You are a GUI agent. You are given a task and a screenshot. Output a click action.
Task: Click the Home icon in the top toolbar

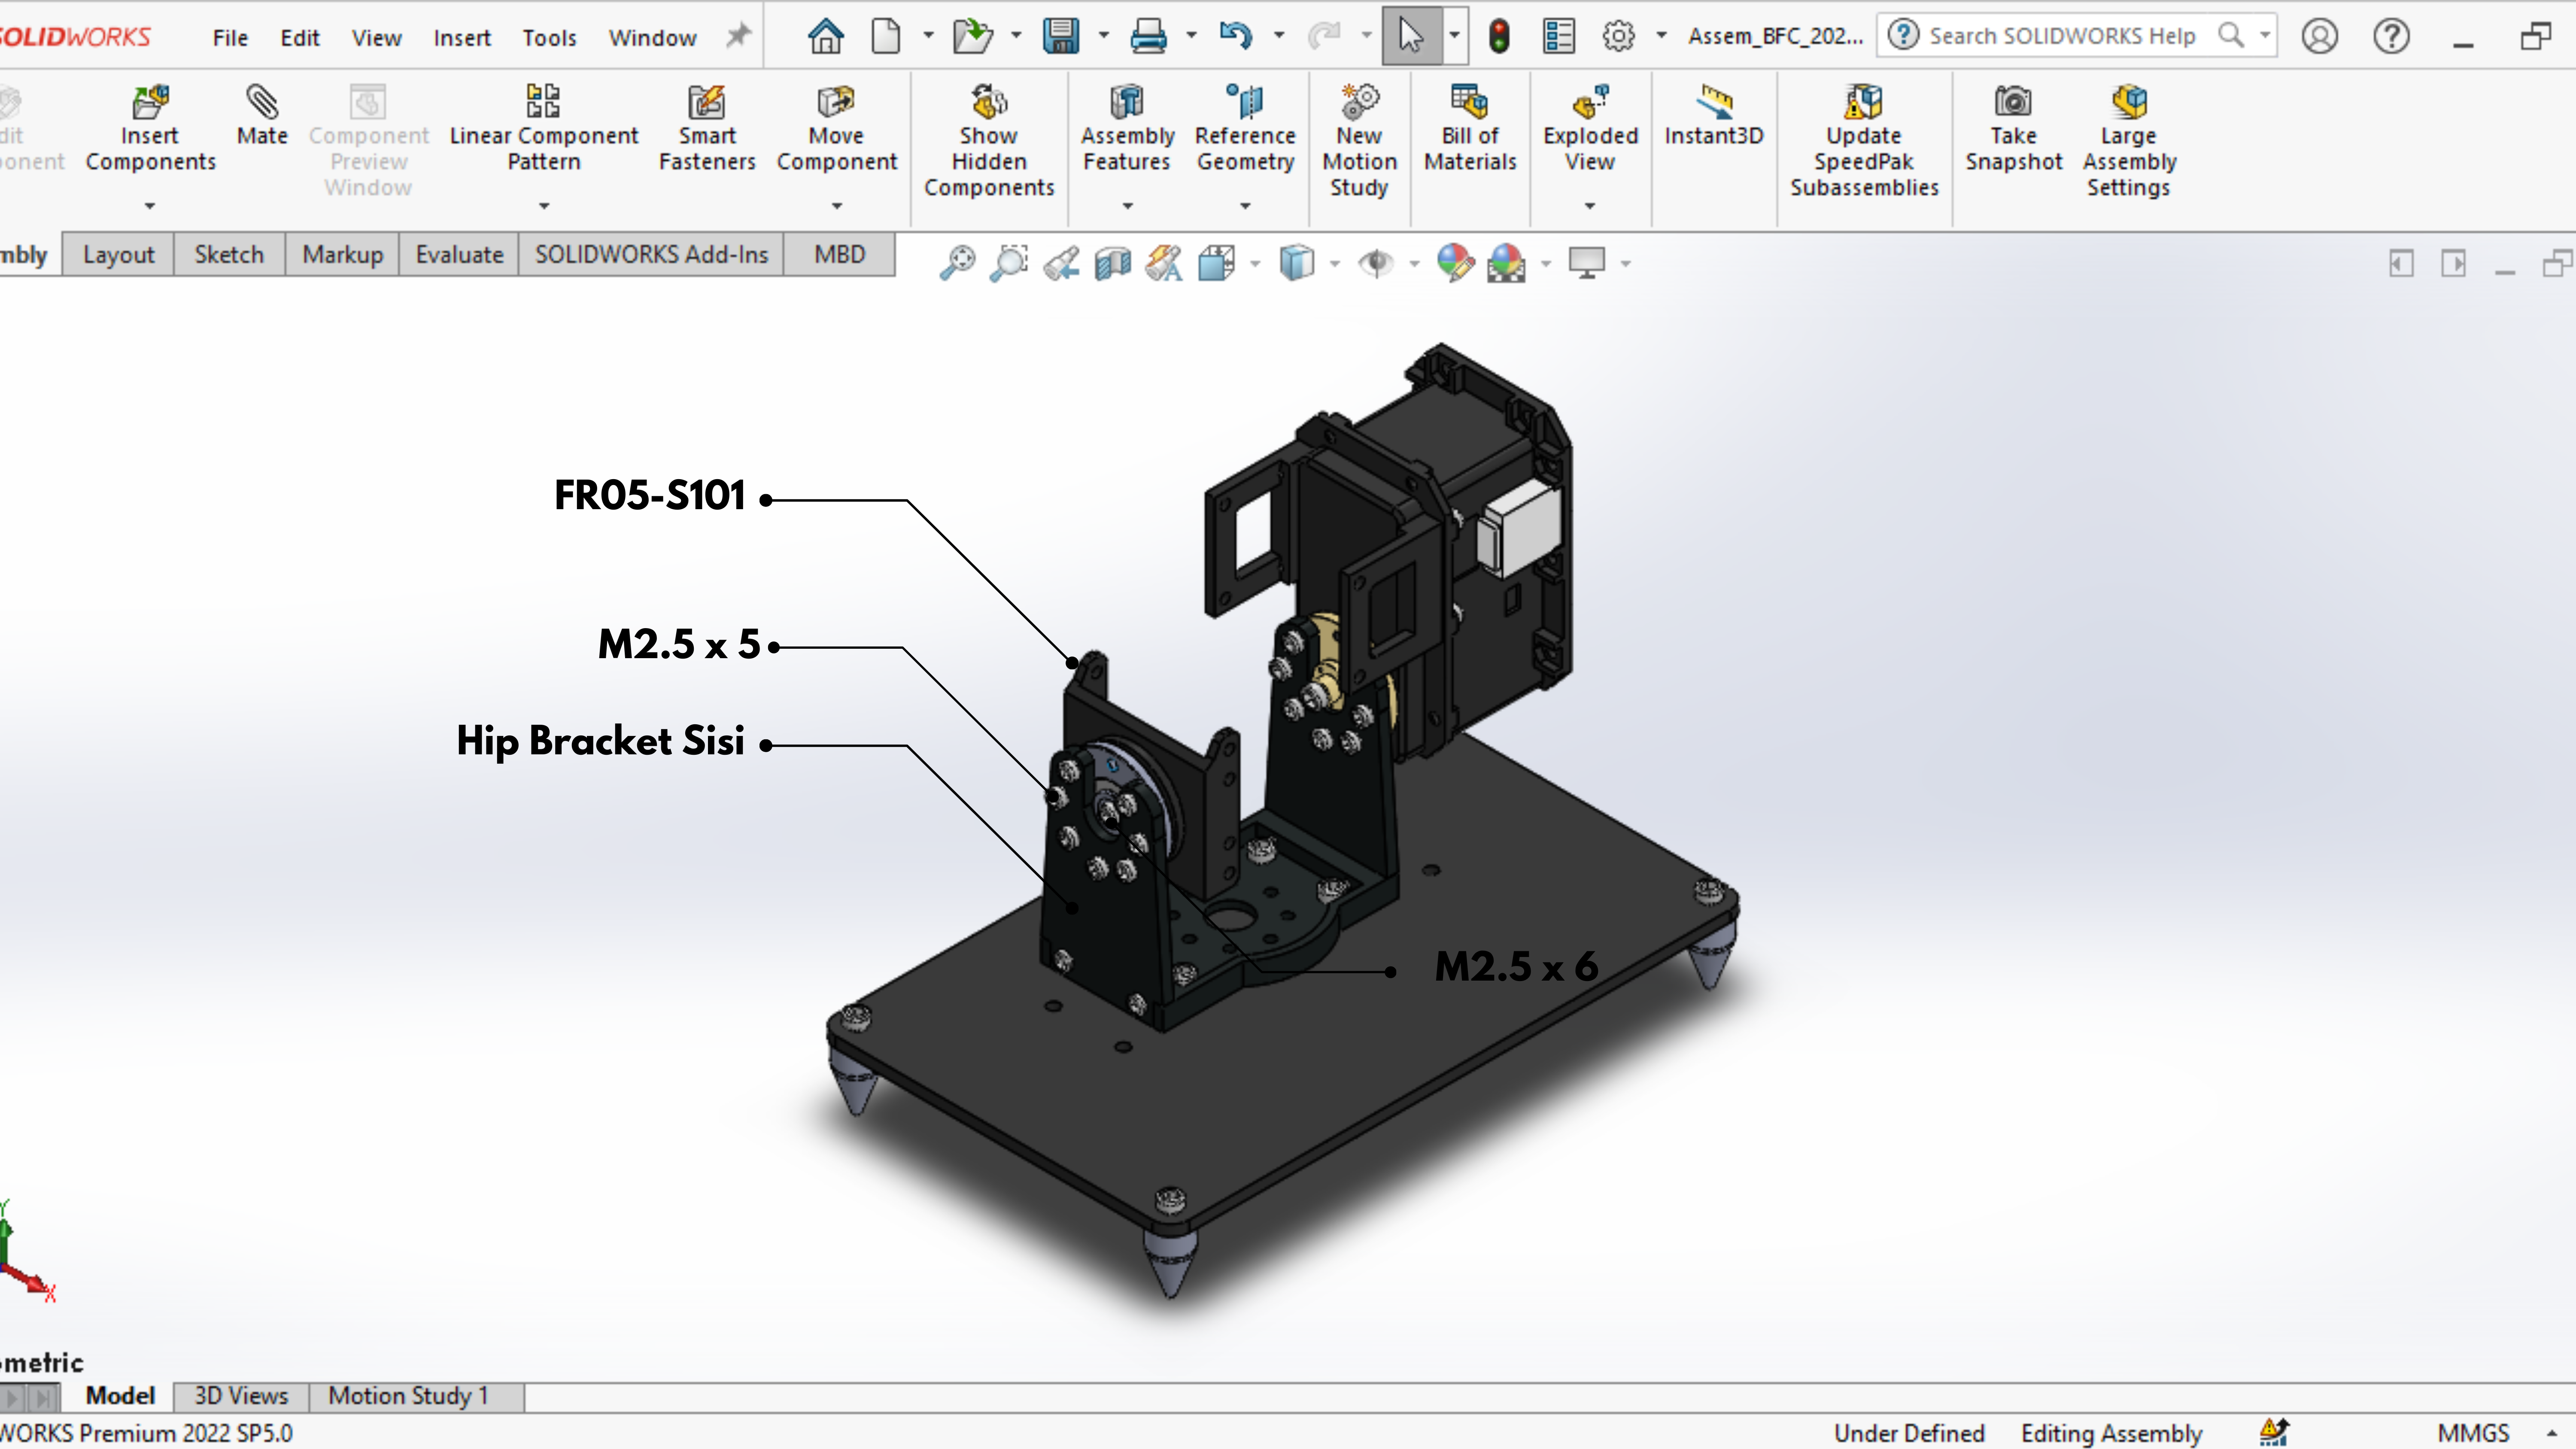click(825, 36)
